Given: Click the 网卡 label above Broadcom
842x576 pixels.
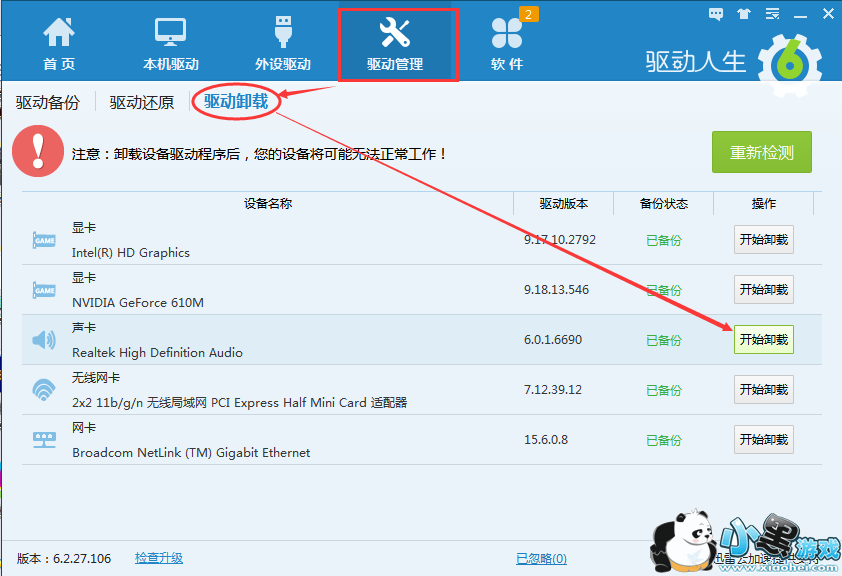Looking at the screenshot, I should (84, 428).
